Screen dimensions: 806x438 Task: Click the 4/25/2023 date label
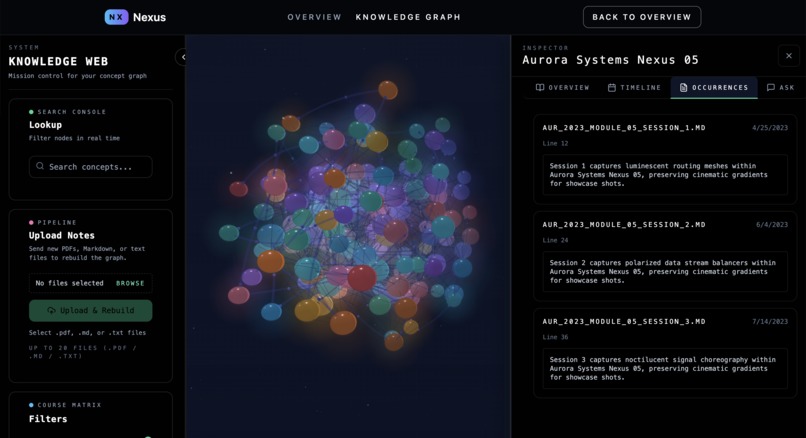click(770, 127)
